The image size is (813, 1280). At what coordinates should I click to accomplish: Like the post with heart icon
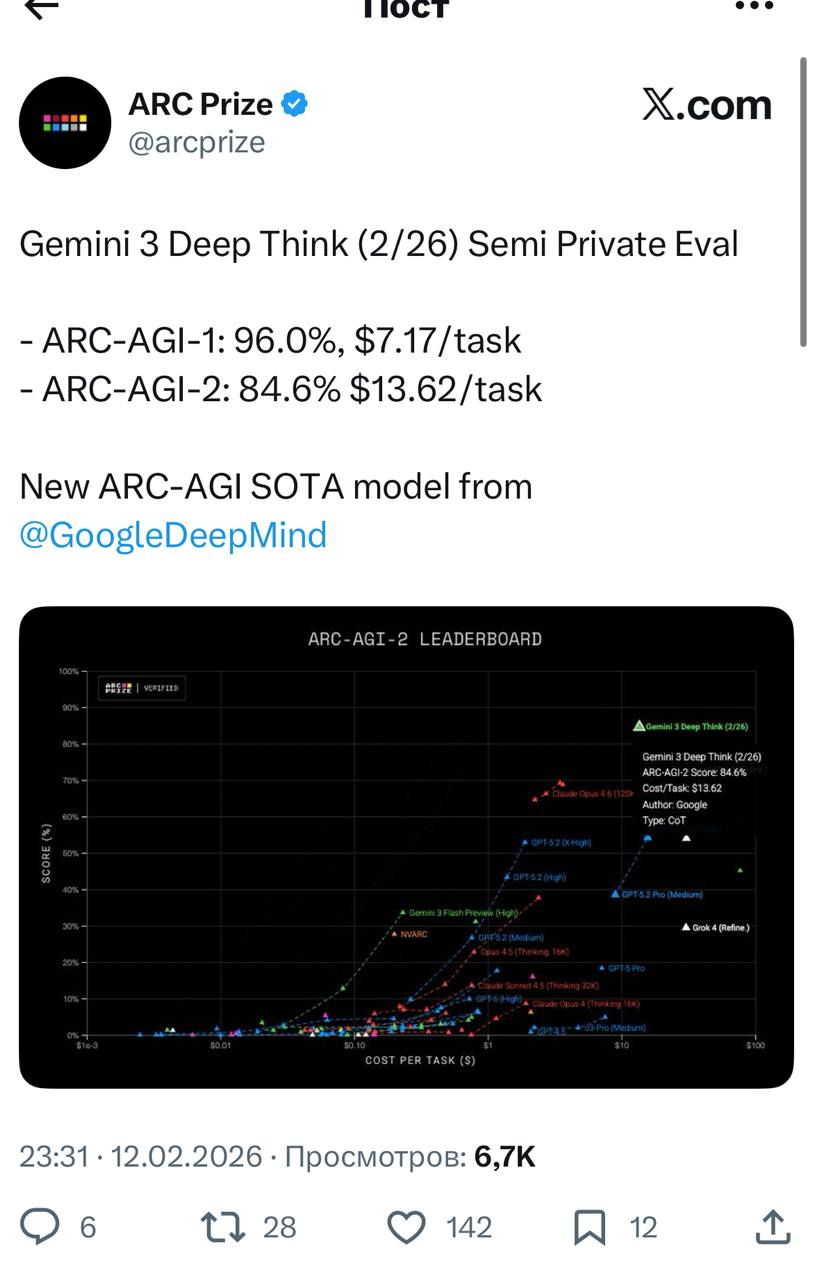[x=406, y=1227]
